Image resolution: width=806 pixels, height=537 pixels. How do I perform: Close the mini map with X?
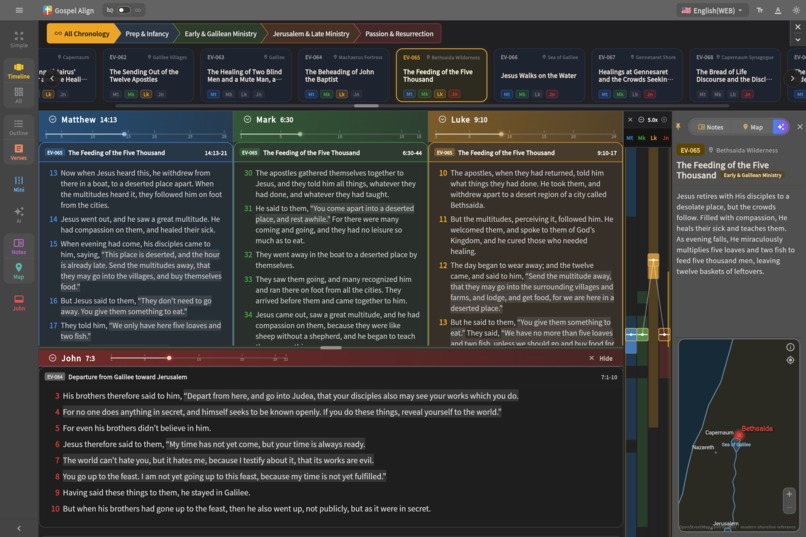click(630, 120)
